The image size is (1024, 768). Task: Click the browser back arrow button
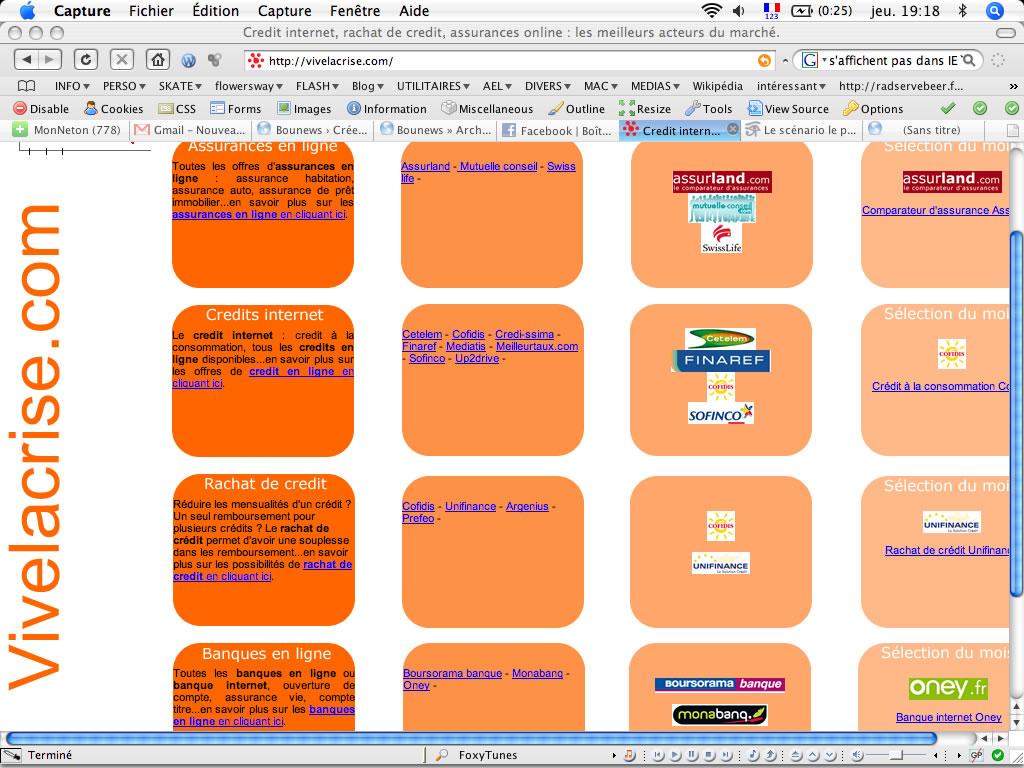coord(27,60)
